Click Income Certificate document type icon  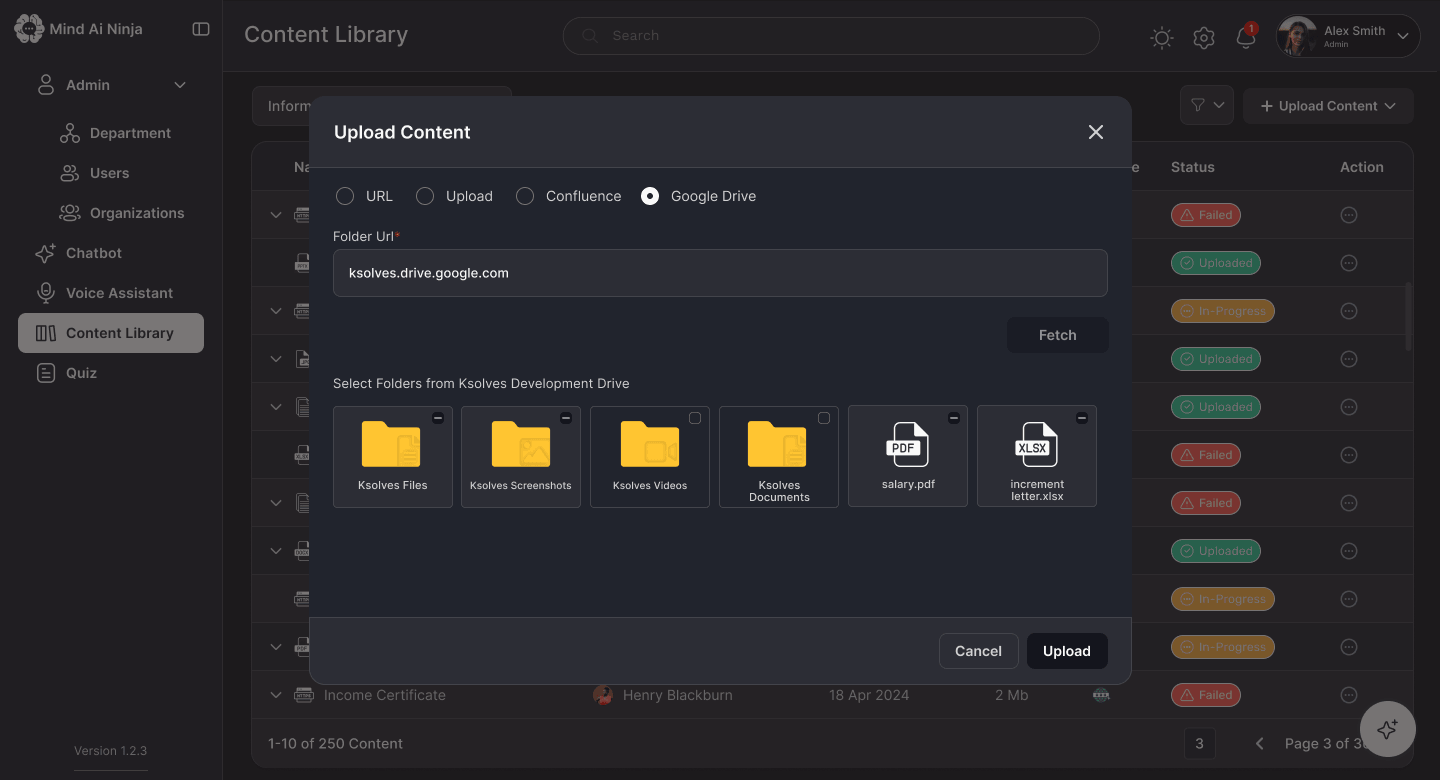304,695
